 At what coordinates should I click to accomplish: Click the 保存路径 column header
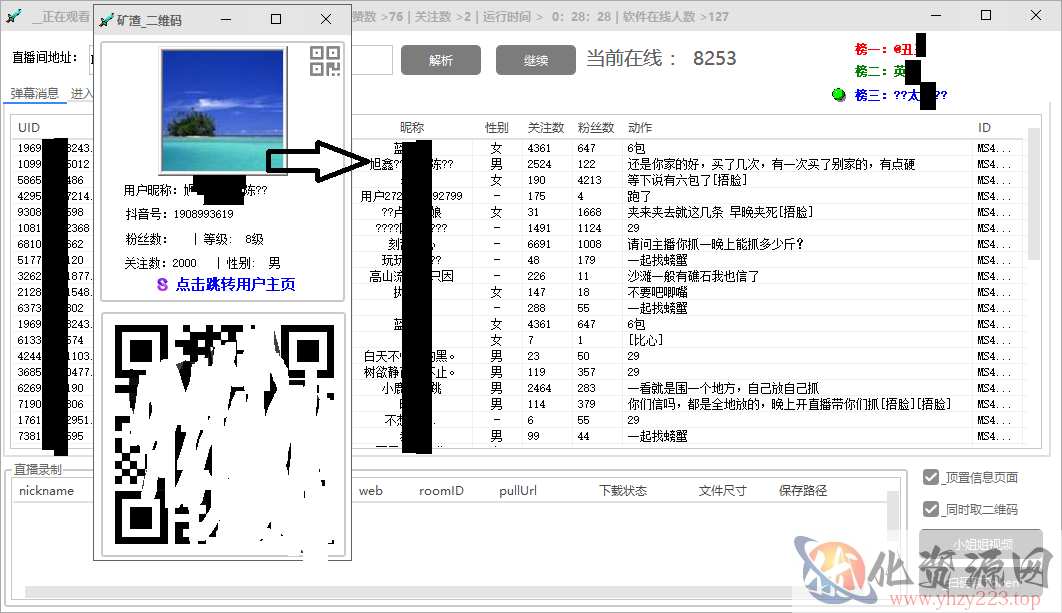coord(803,490)
